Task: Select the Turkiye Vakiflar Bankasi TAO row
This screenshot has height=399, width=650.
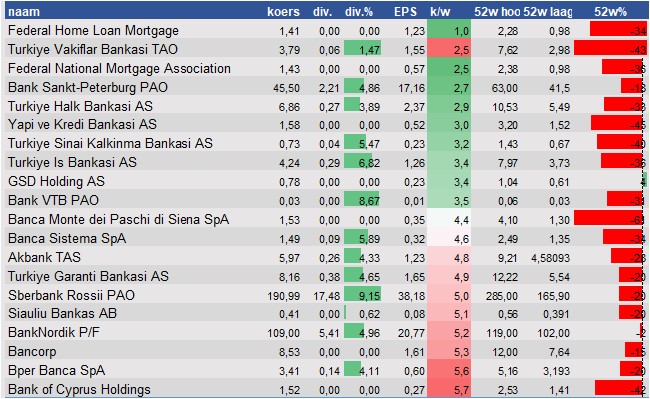Action: pos(325,50)
